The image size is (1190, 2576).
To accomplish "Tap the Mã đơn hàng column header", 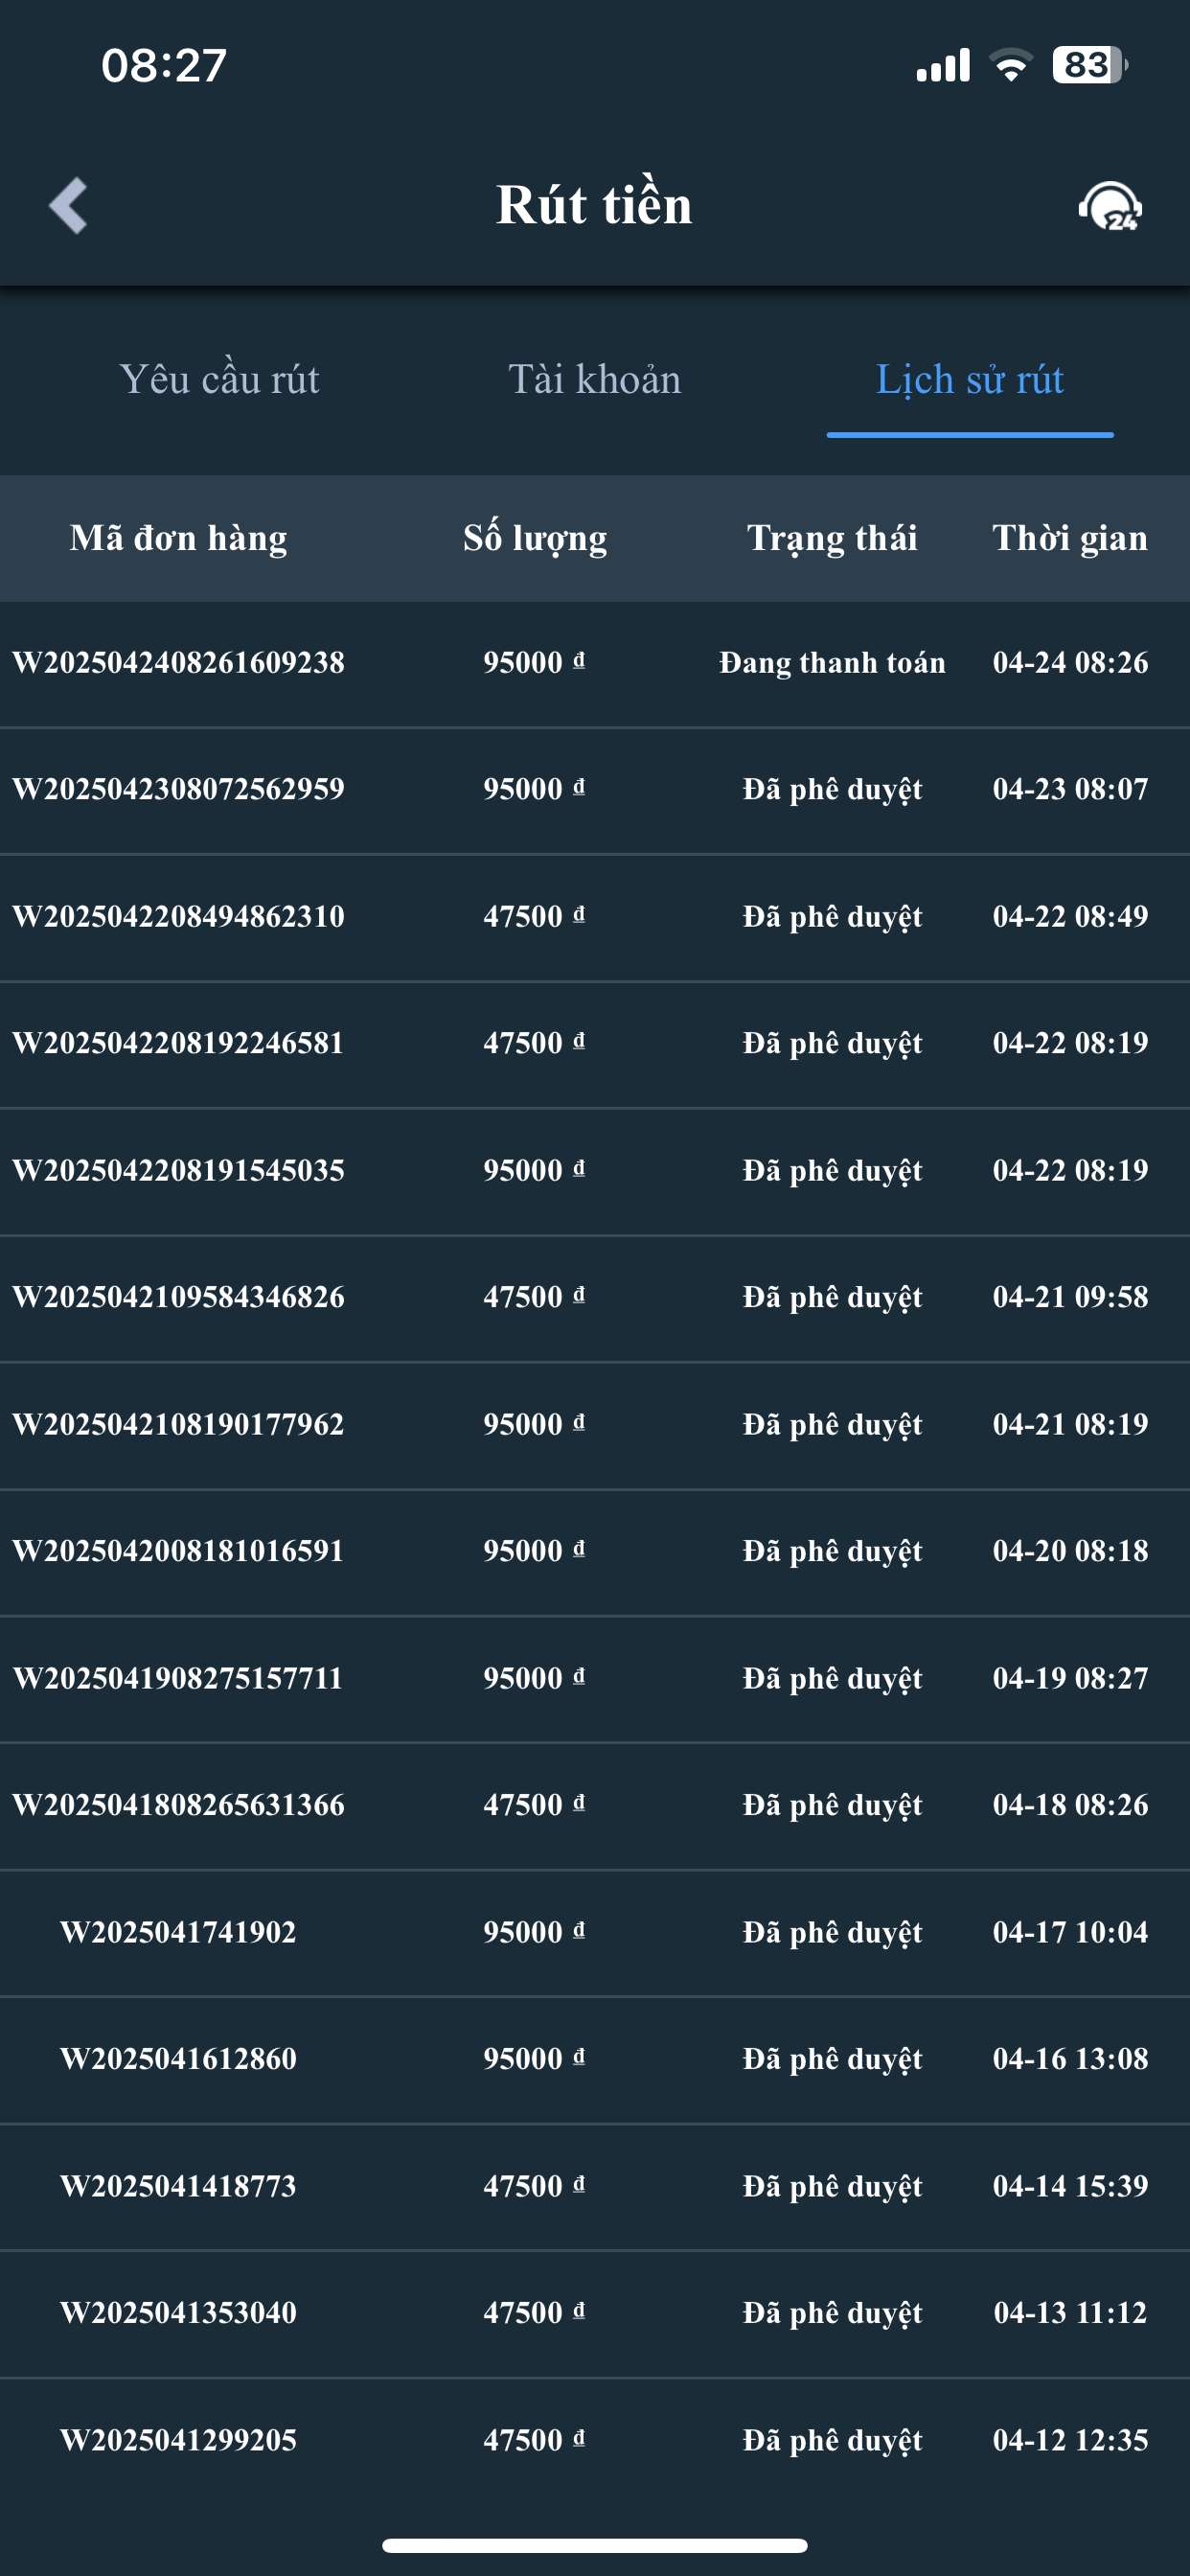I will 178,538.
